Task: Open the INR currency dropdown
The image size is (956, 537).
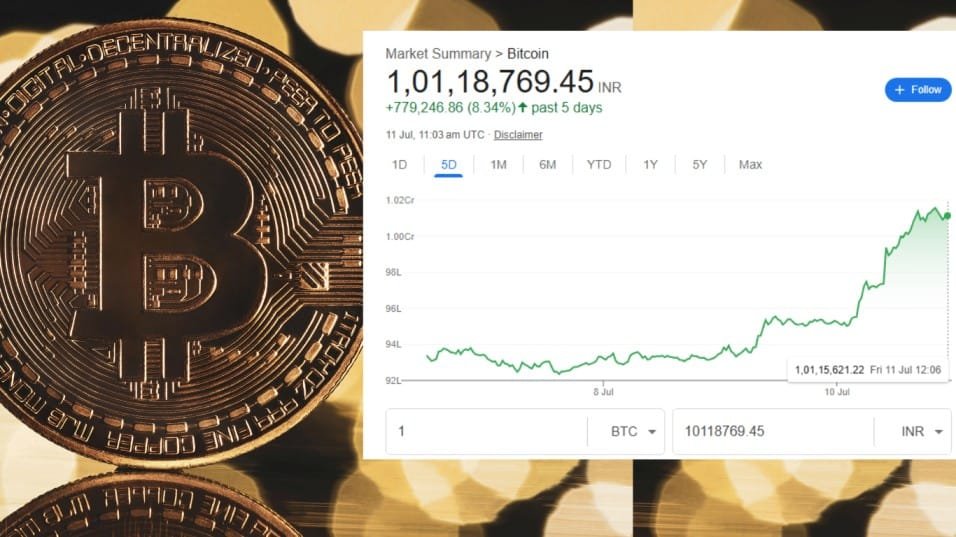Action: point(923,432)
